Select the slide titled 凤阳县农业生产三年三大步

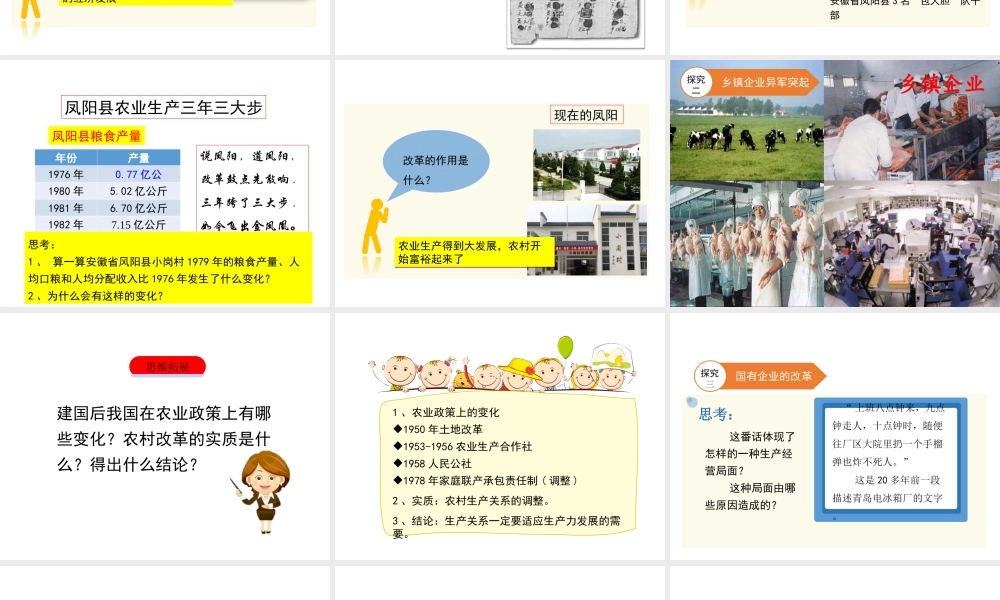(165, 183)
